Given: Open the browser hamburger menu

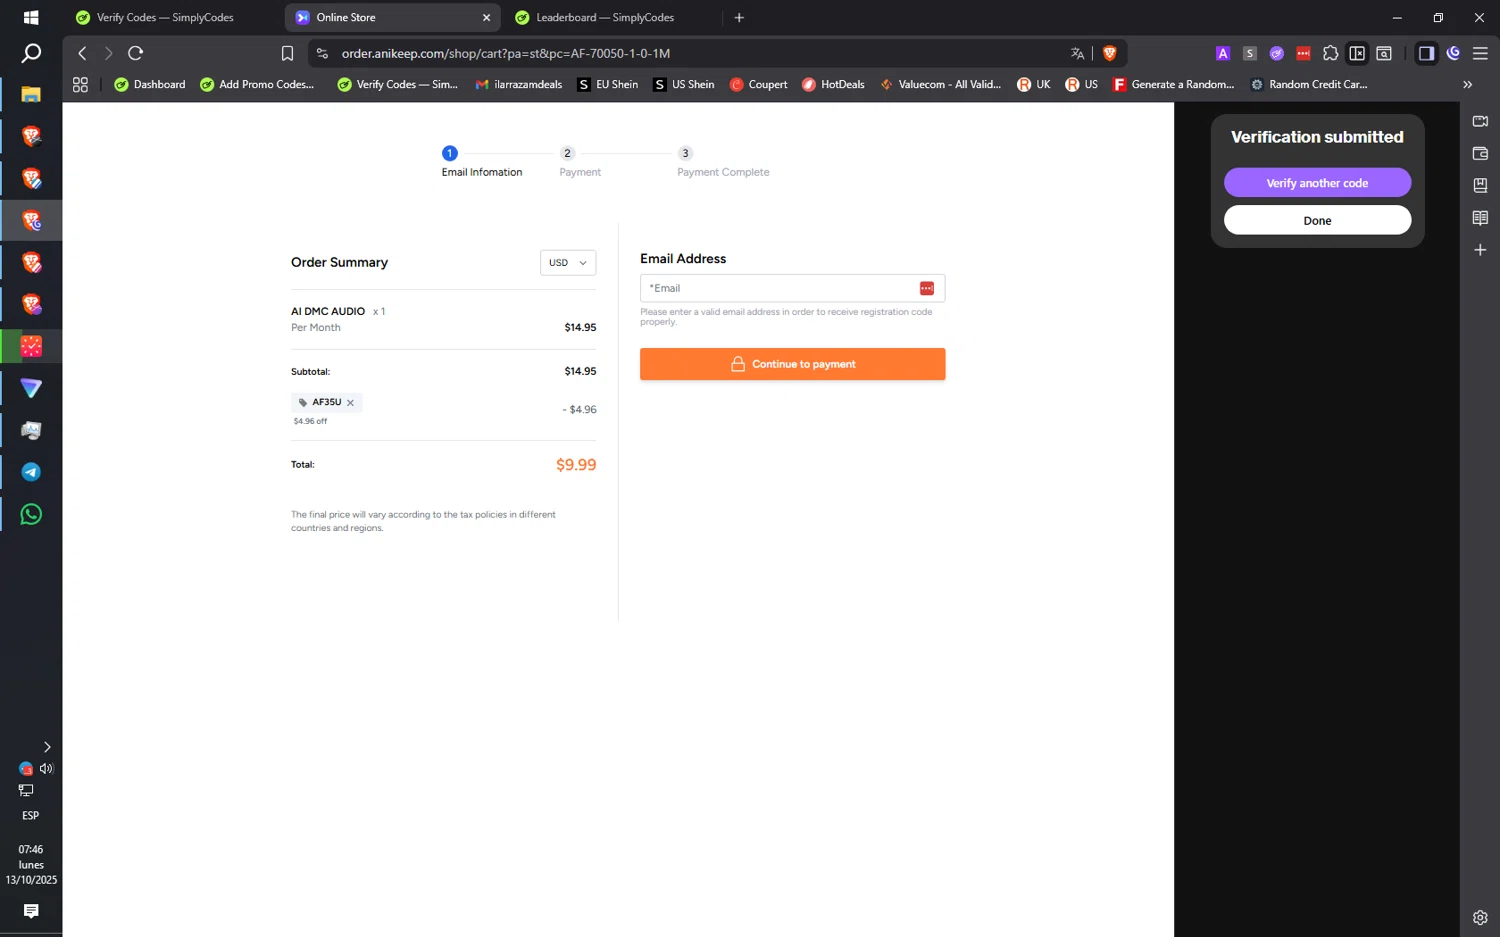Looking at the screenshot, I should [x=1480, y=53].
